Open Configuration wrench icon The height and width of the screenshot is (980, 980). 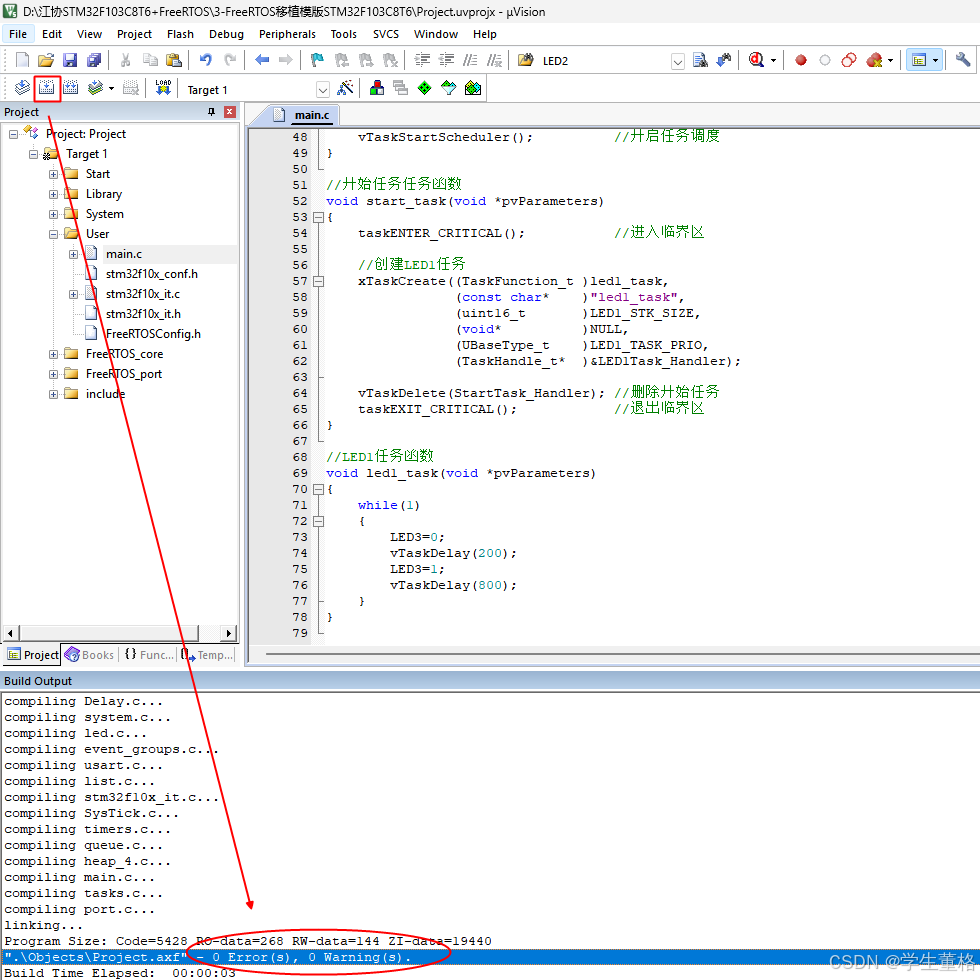[962, 60]
